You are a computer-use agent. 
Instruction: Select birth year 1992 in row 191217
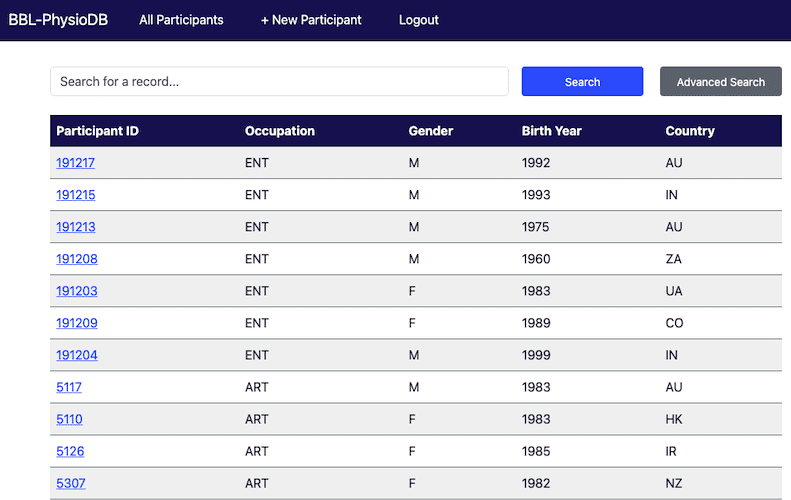coord(536,162)
